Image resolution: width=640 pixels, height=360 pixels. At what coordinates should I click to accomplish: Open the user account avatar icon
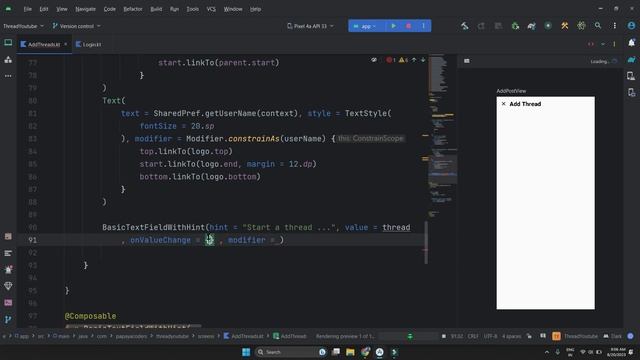pos(631,26)
